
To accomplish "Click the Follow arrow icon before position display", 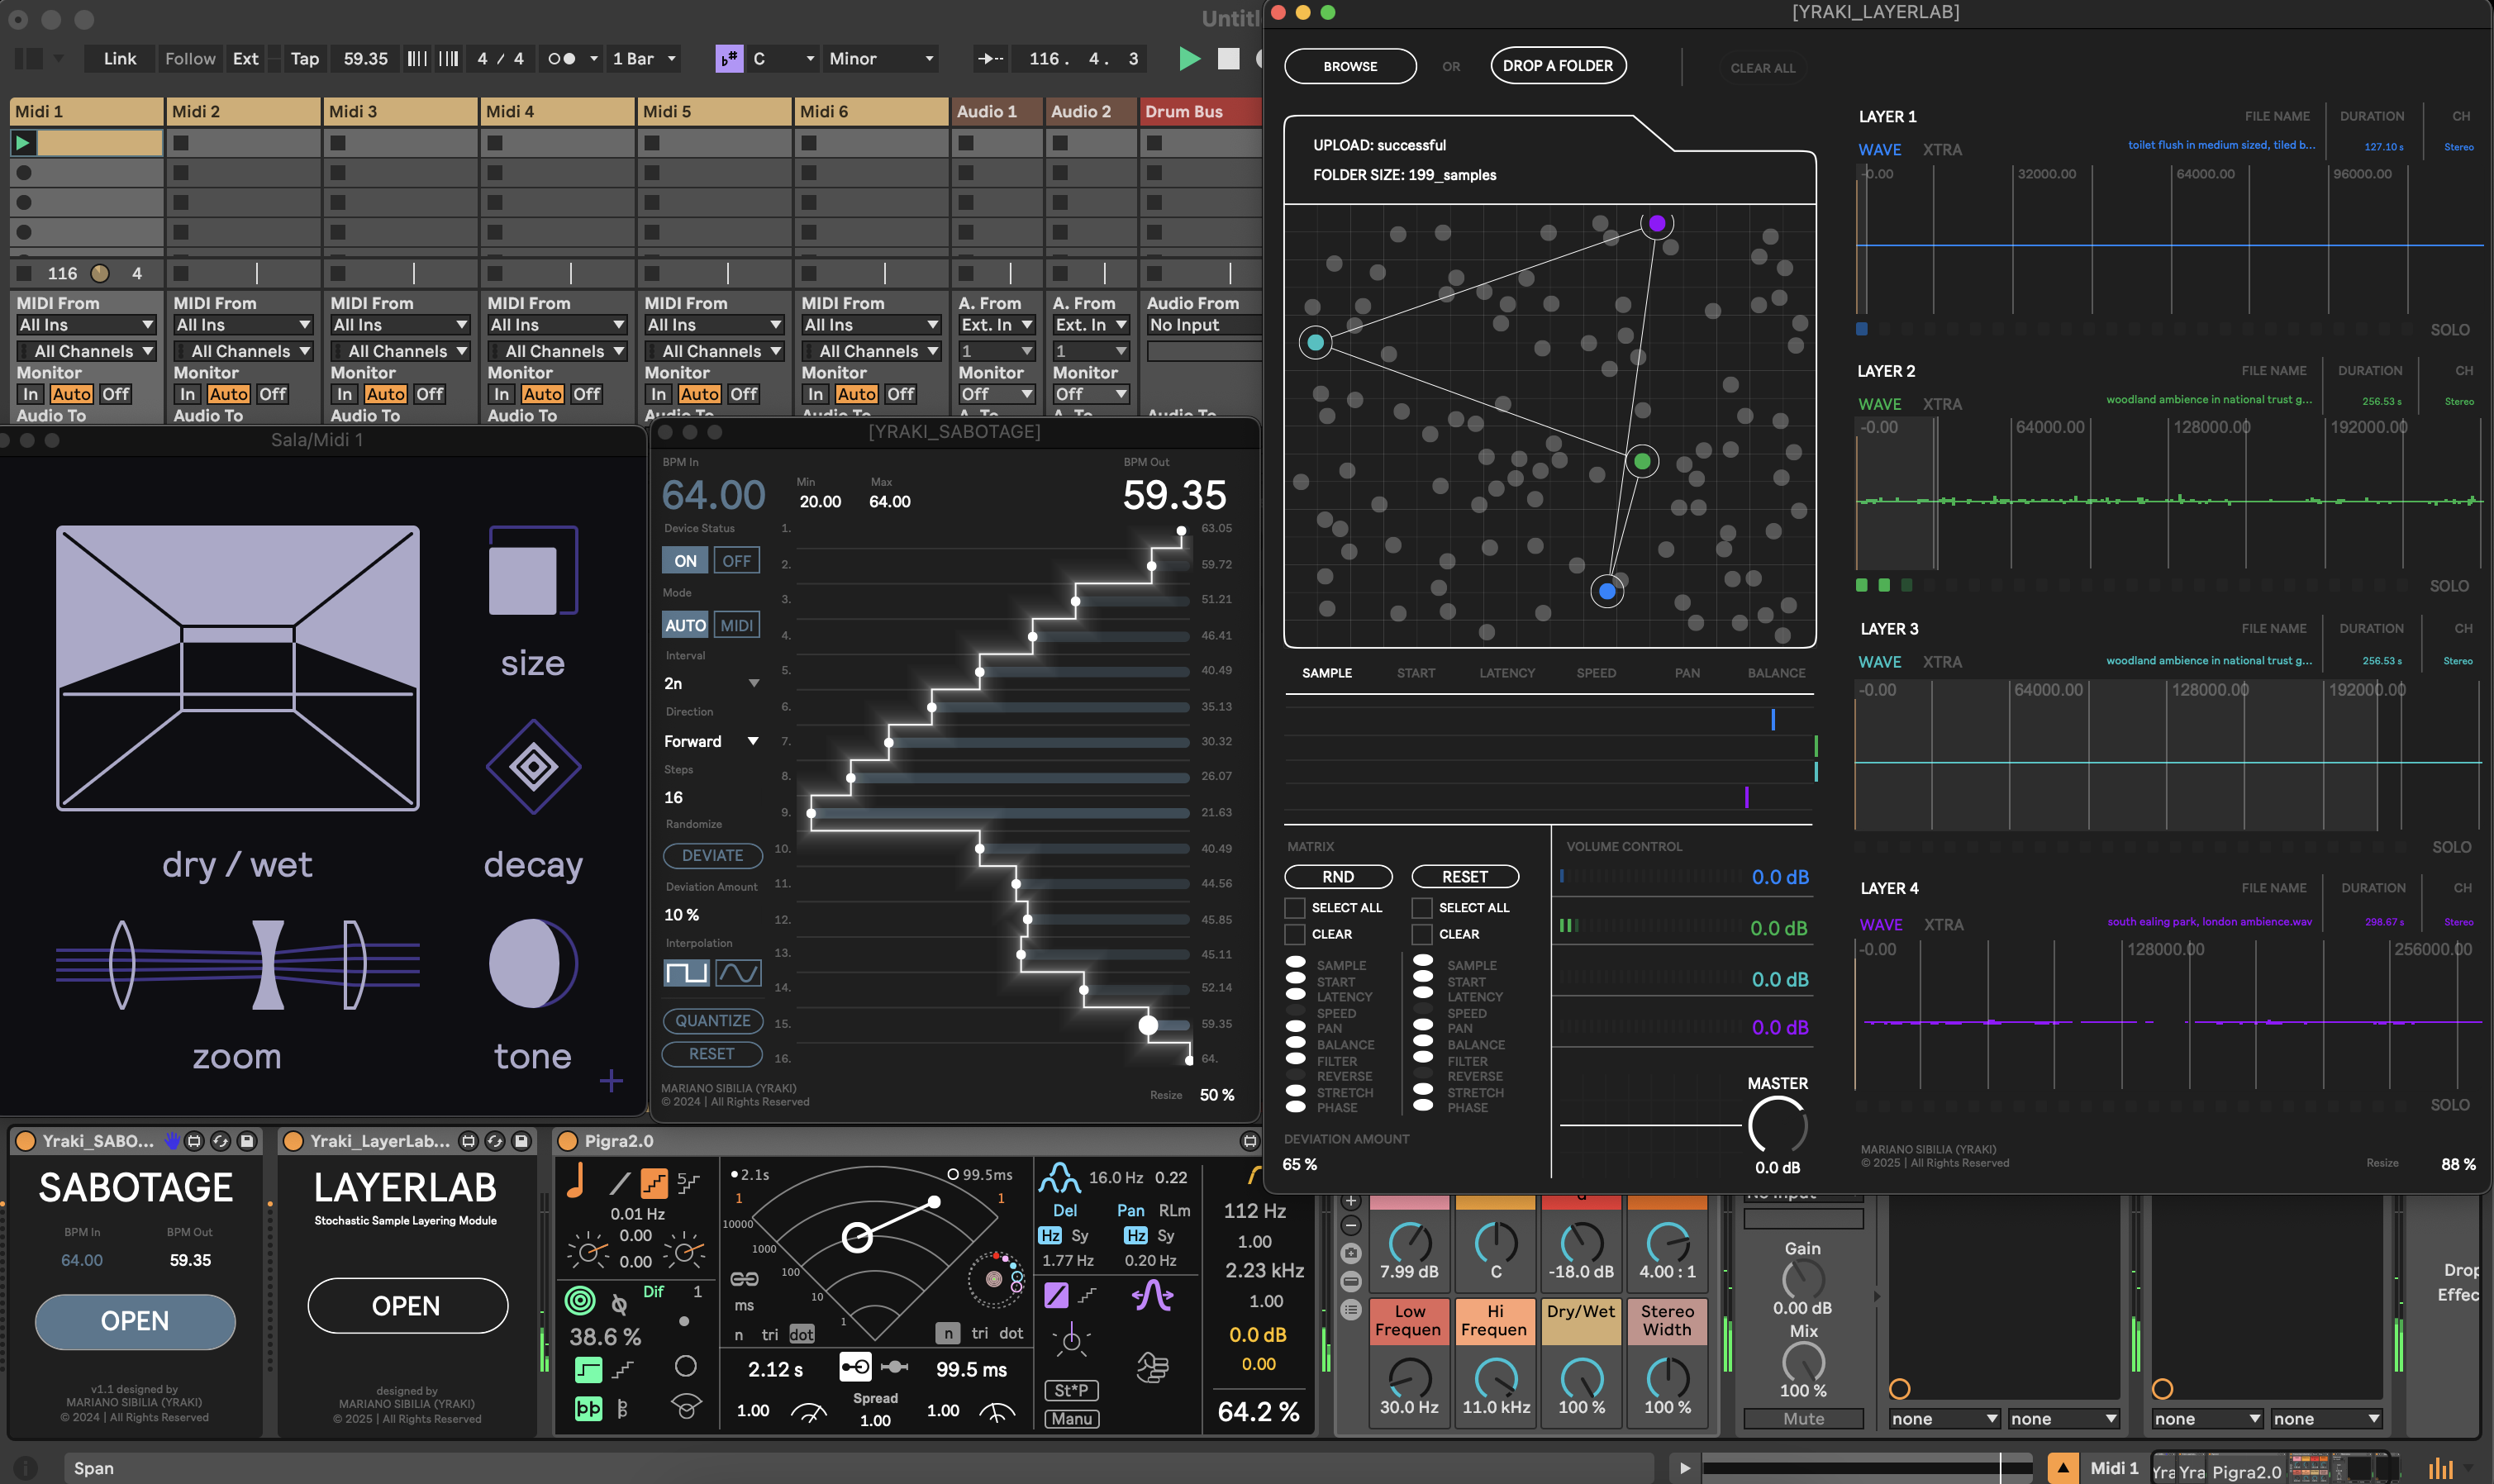I will [x=990, y=59].
